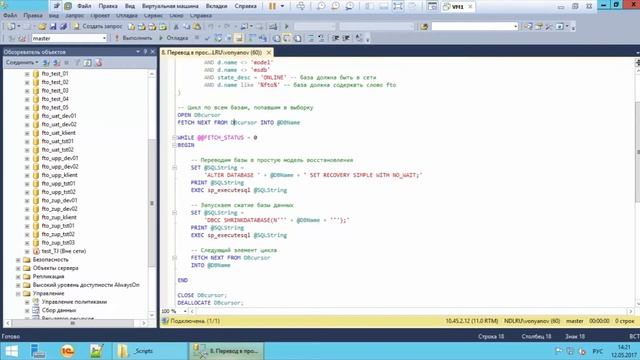Click the SSMS taskbar item 'Перевод в про...'
This screenshot has height=360, width=640.
tap(226, 351)
